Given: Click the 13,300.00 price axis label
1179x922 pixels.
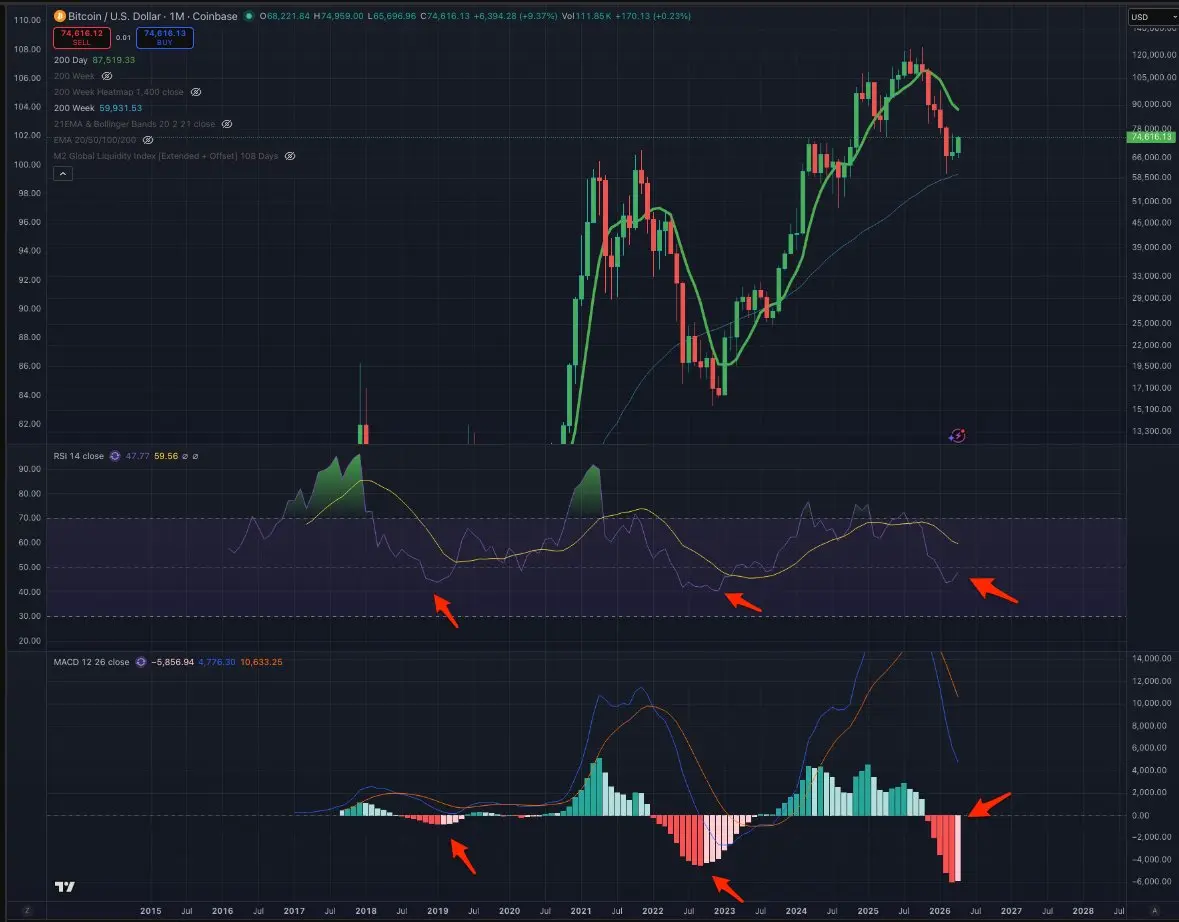Looking at the screenshot, I should [x=1153, y=431].
